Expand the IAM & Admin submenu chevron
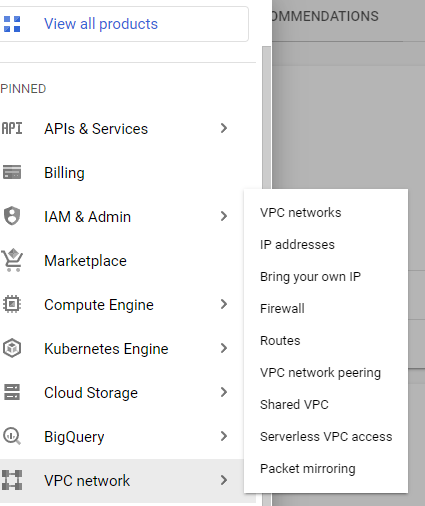425x506 pixels. point(224,216)
